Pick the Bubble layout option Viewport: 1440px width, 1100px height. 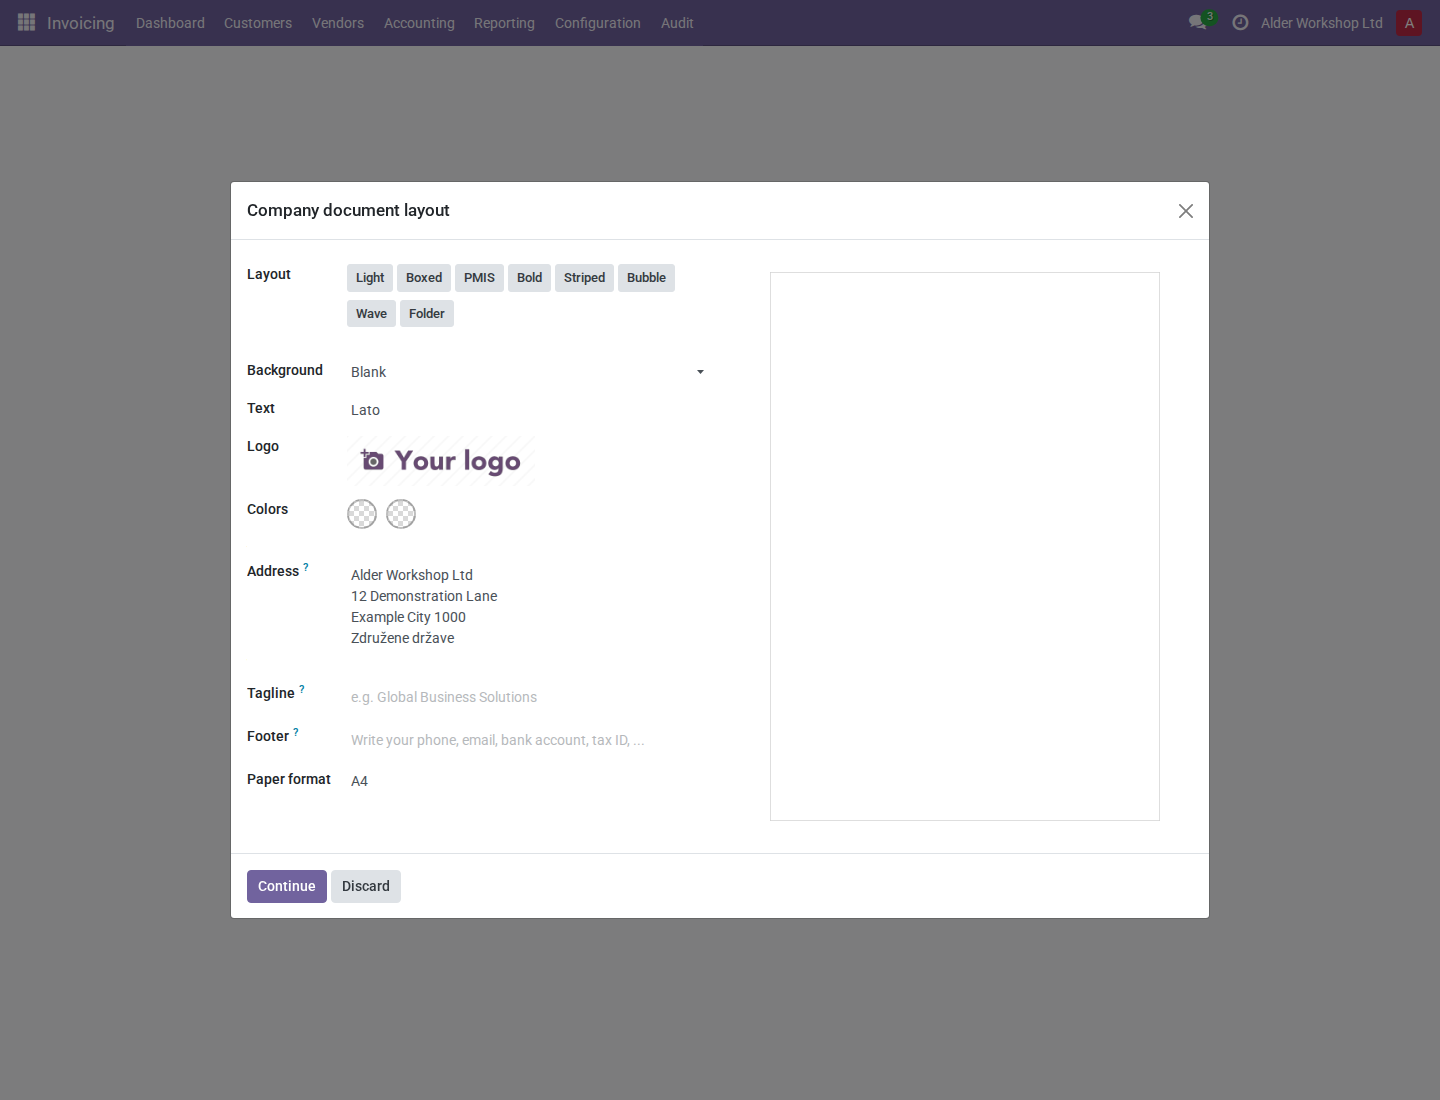[x=646, y=278]
